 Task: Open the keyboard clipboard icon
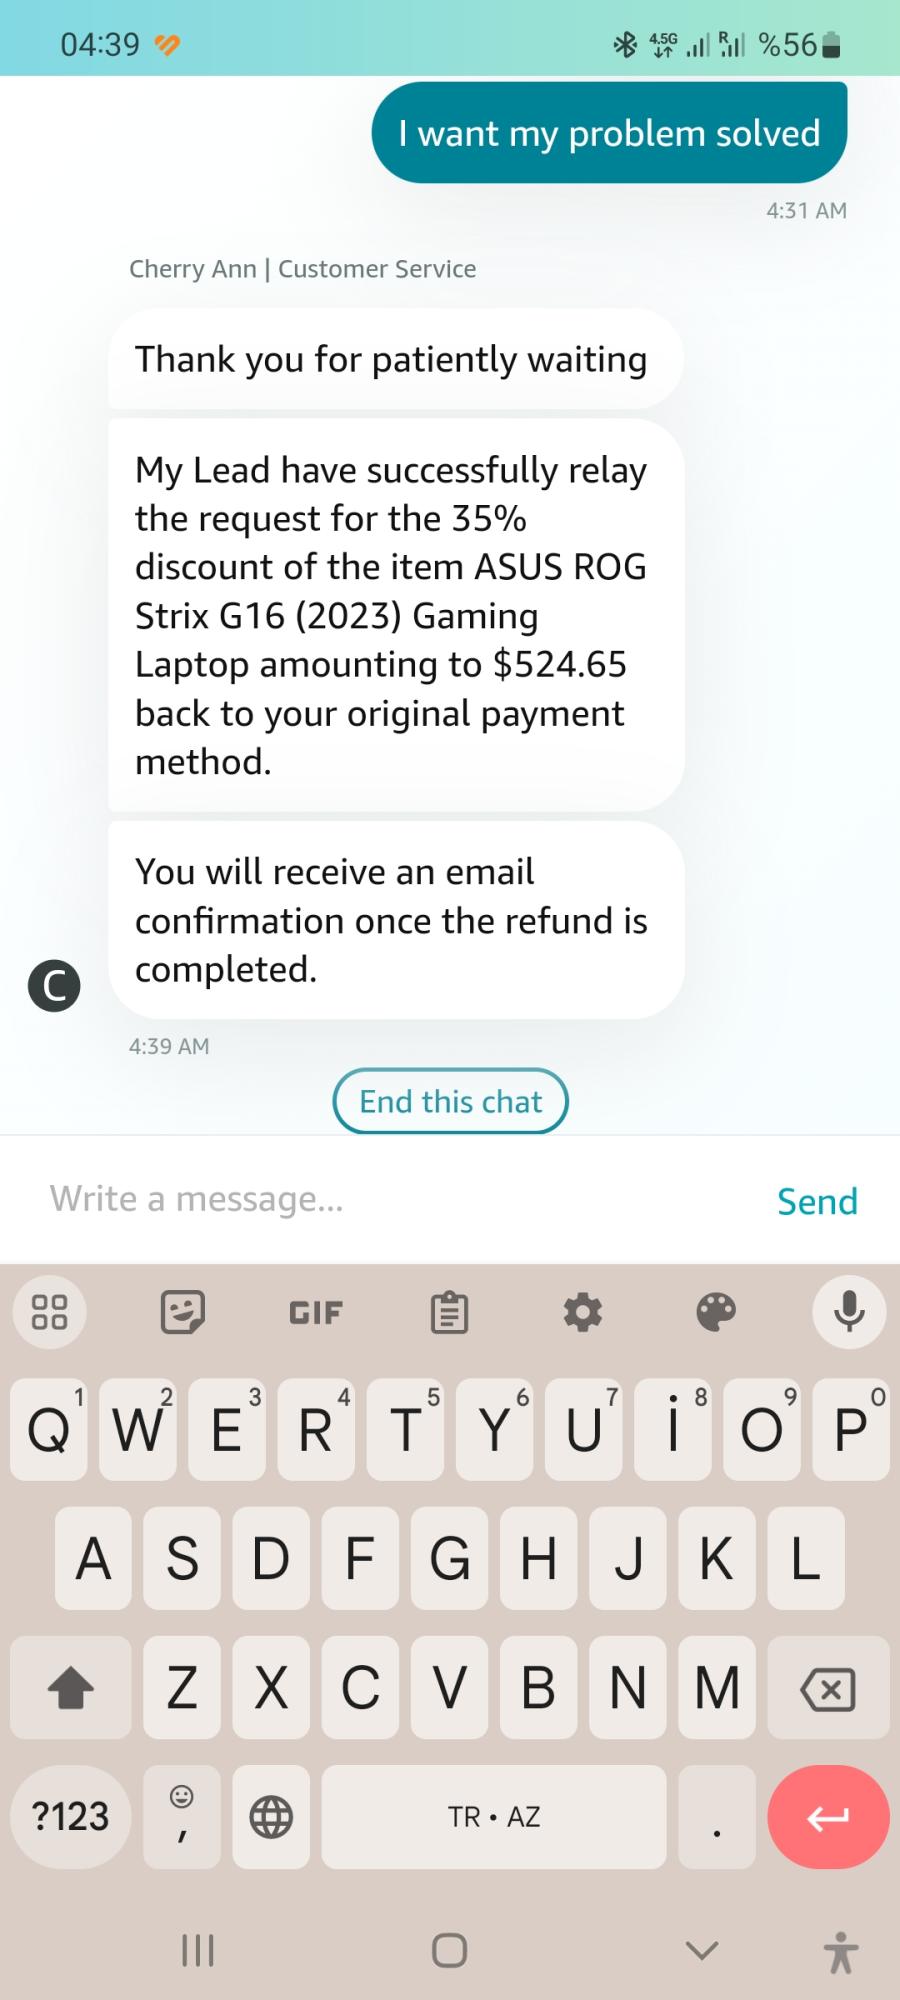click(x=449, y=1312)
